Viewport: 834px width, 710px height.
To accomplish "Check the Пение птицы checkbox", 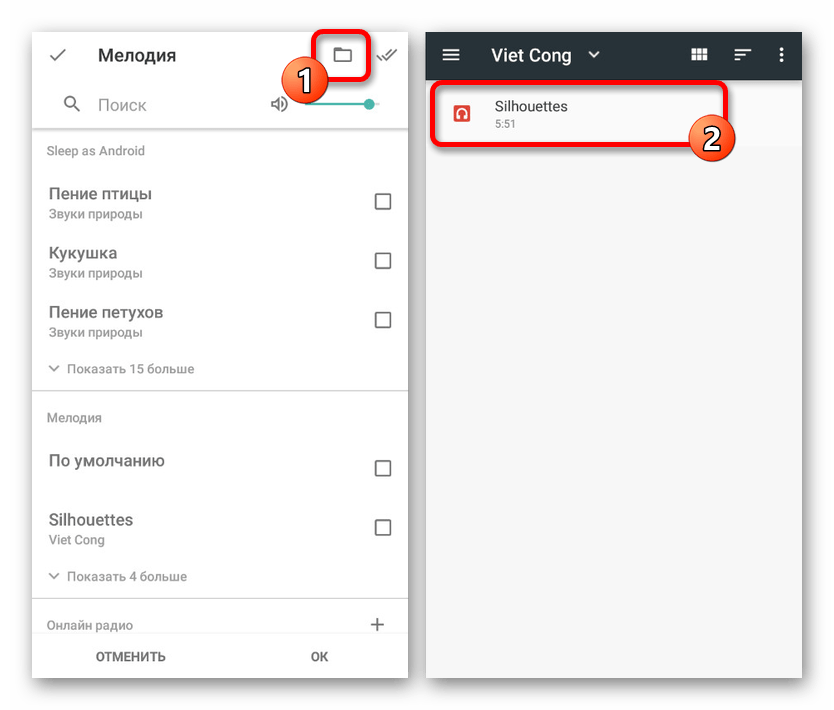I will pyautogui.click(x=383, y=202).
